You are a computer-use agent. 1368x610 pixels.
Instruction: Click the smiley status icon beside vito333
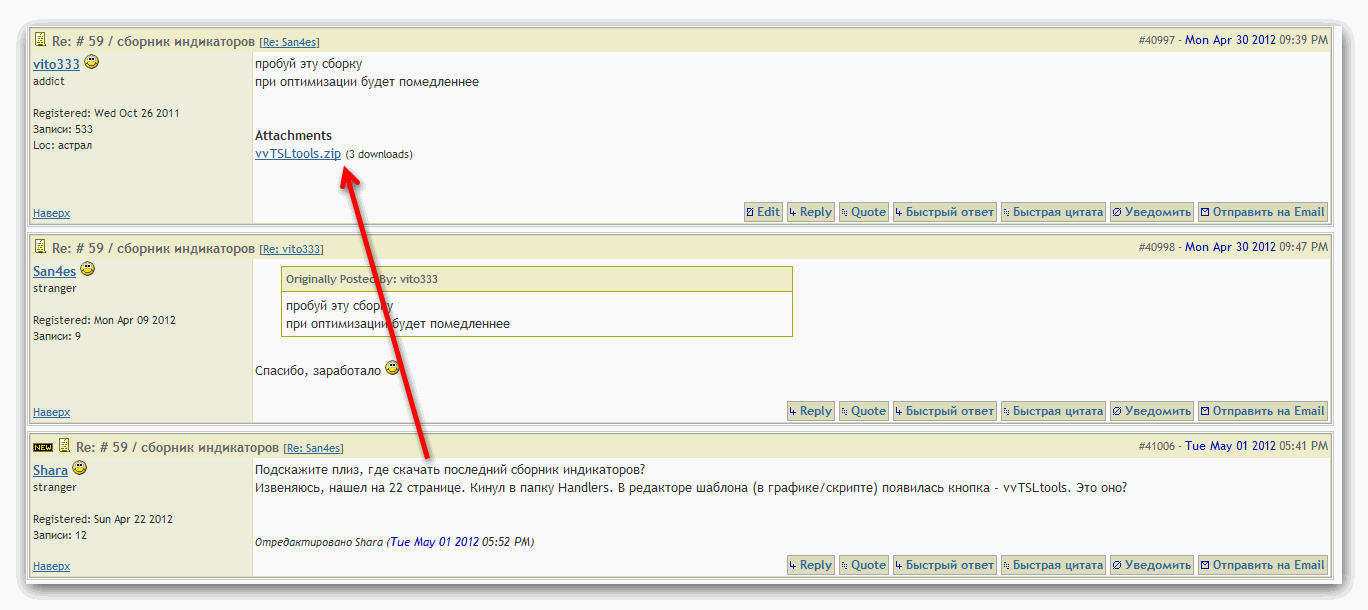(92, 62)
